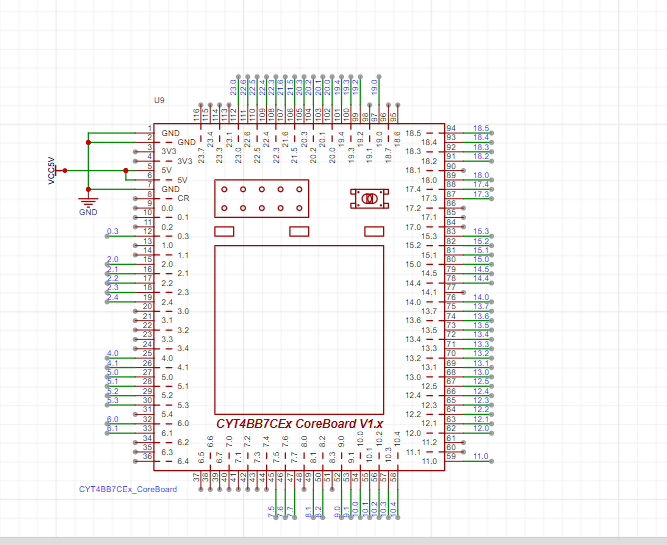Click pin number 58 at bottom right
Screen dimensions: 667x545
(393, 477)
